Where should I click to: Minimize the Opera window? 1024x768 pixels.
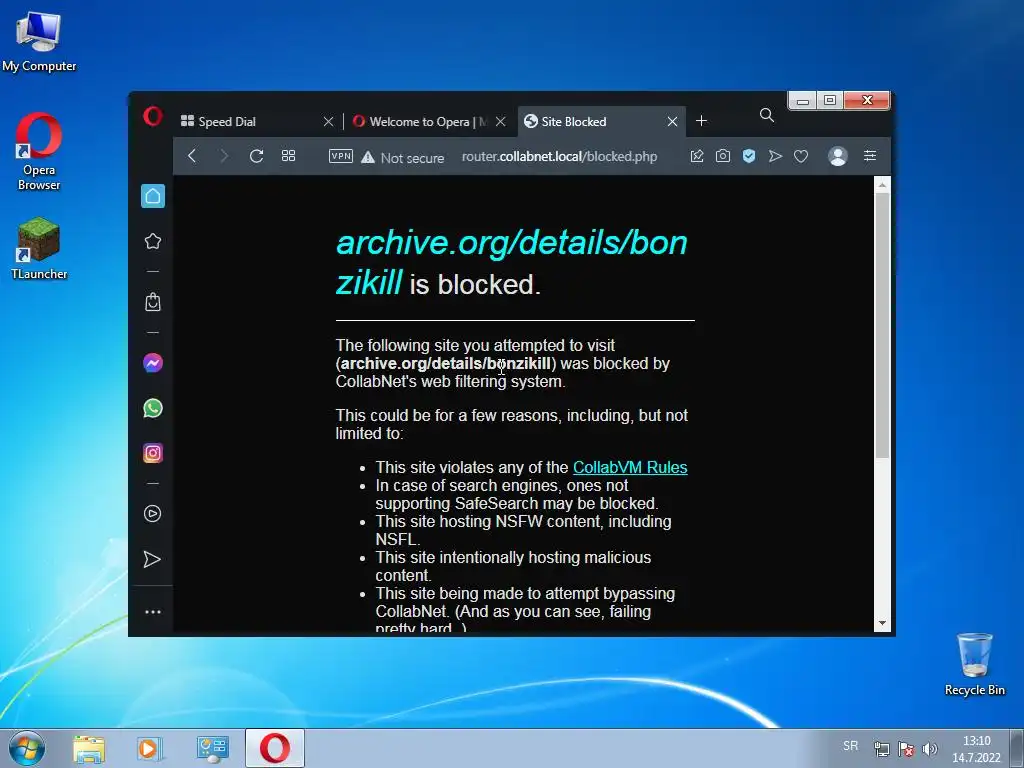coord(803,101)
